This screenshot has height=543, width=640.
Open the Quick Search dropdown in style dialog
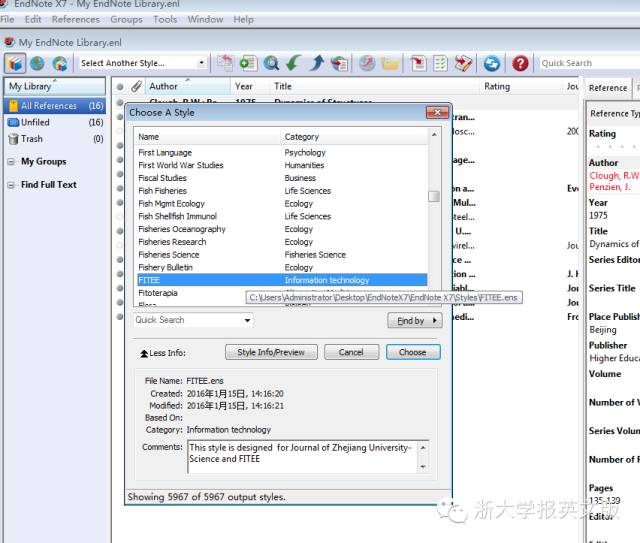(247, 320)
